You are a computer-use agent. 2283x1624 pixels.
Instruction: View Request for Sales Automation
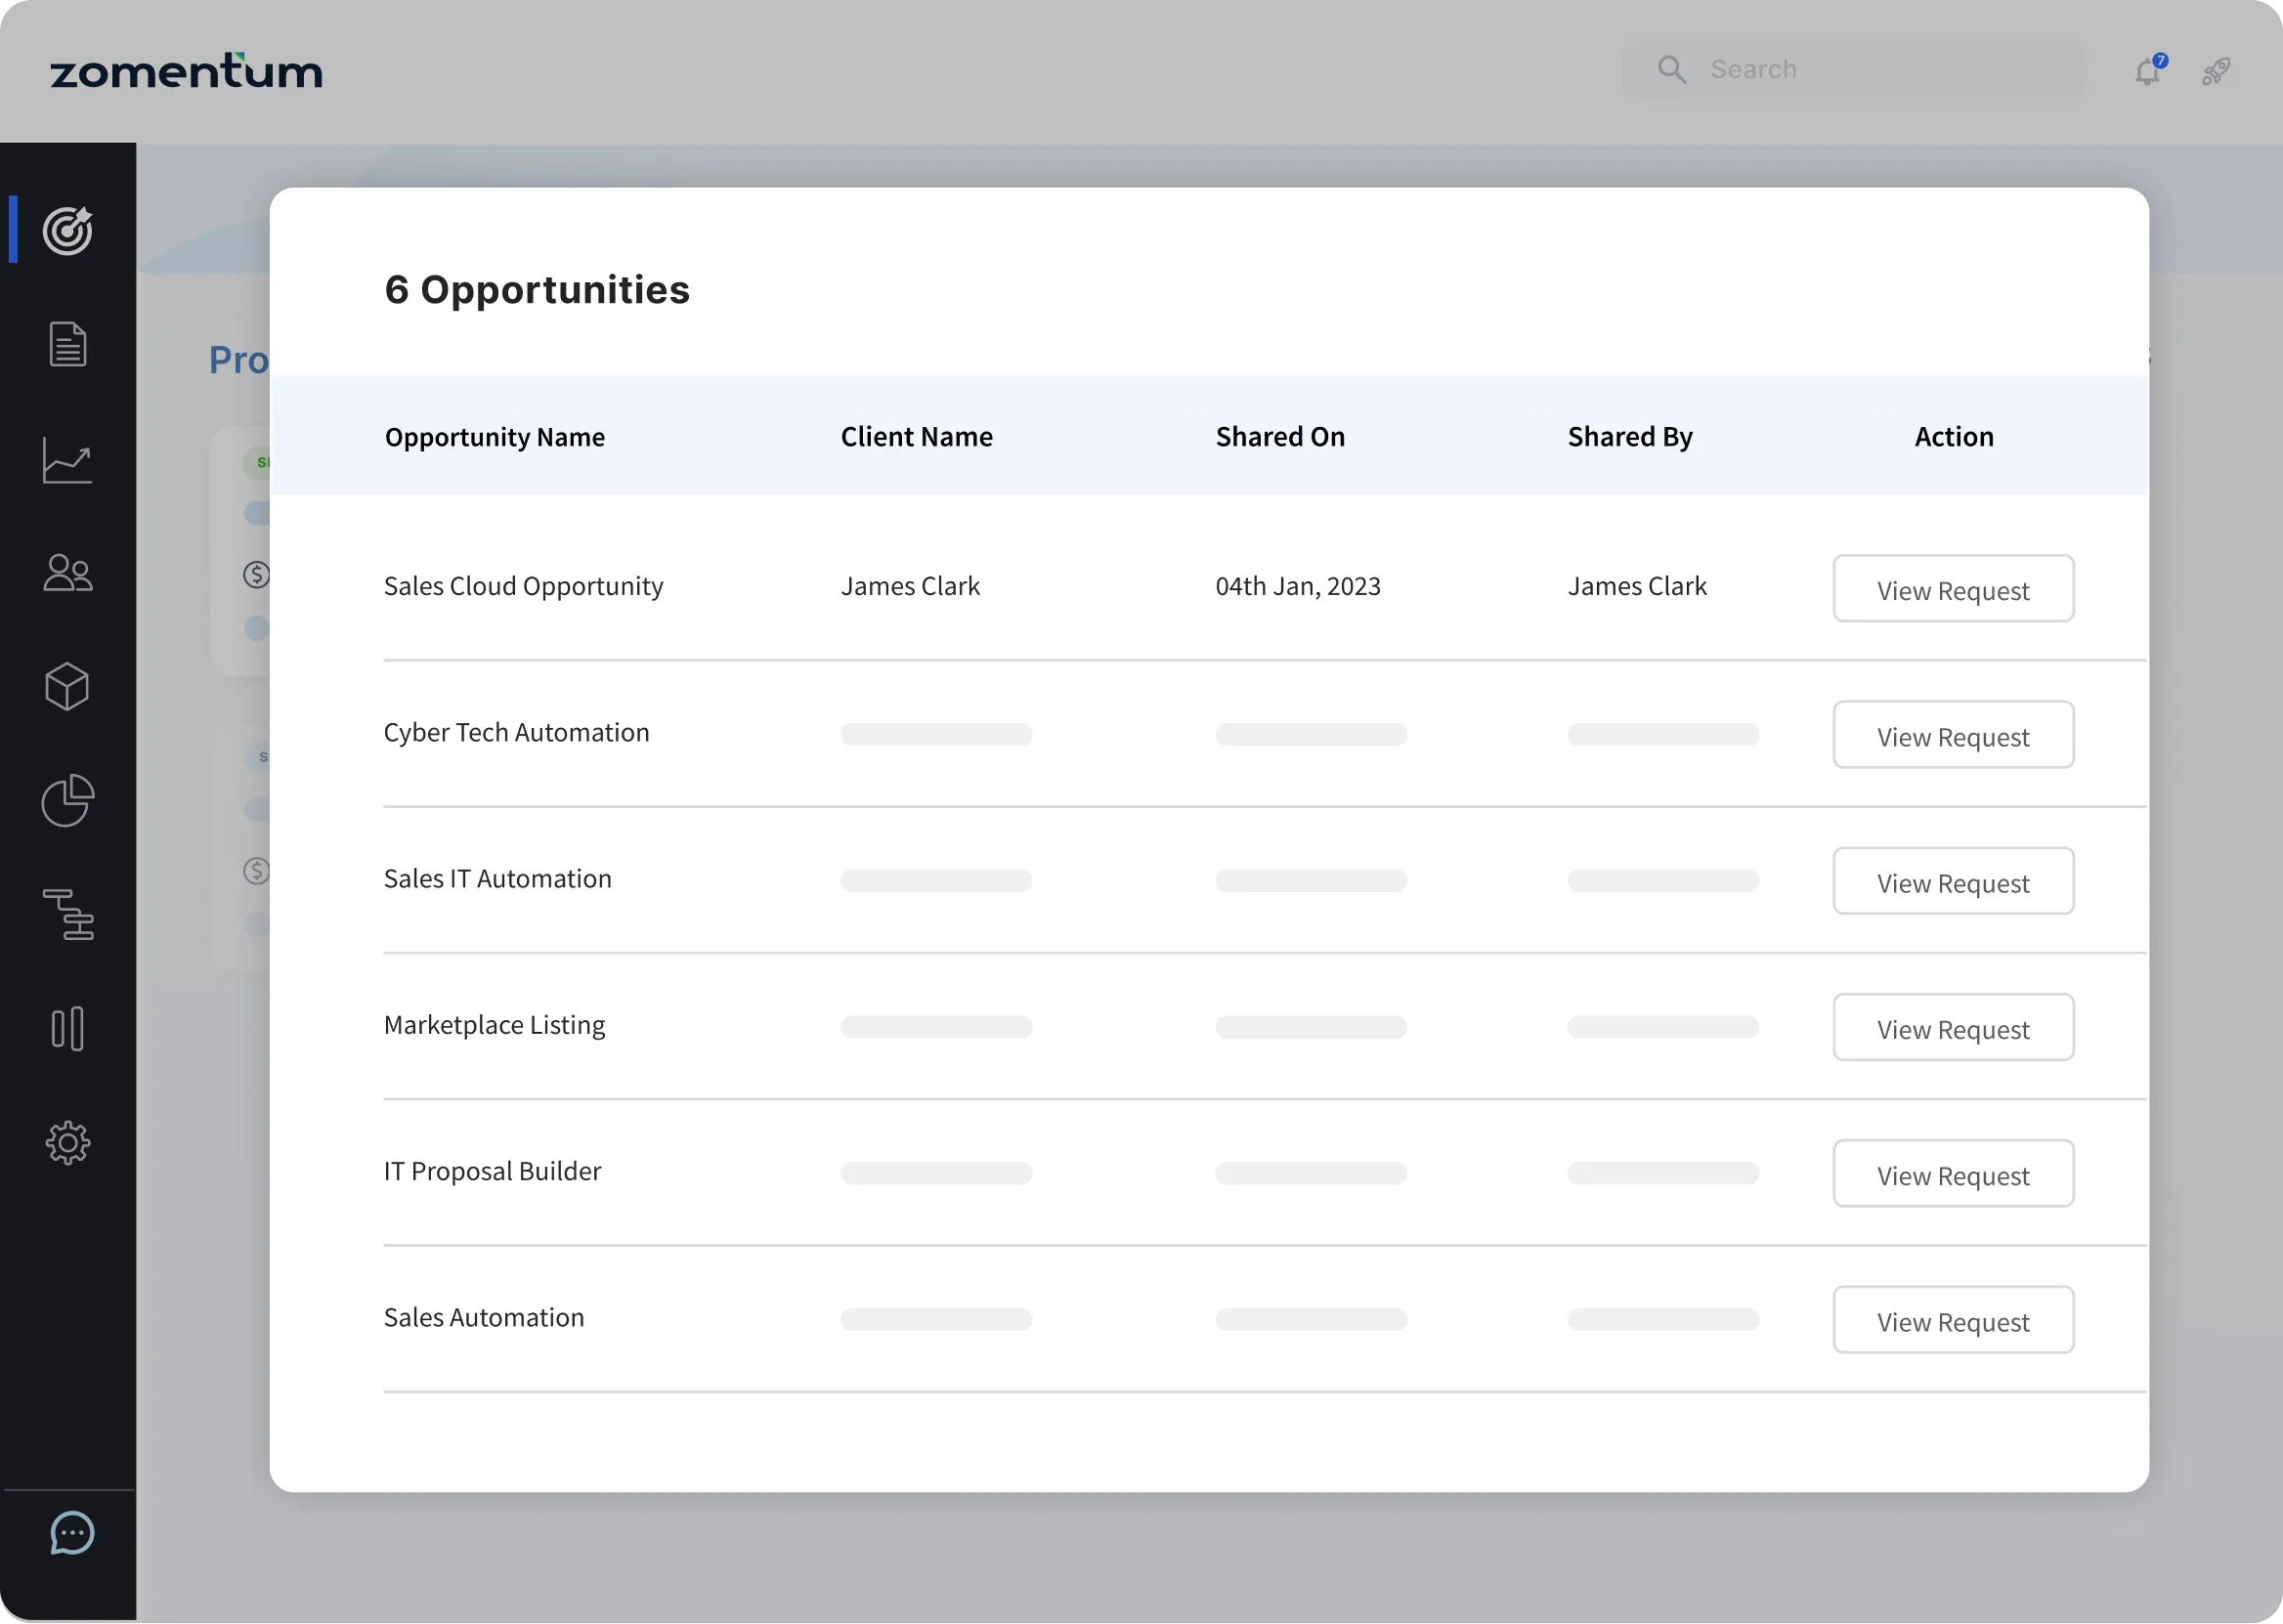(x=1953, y=1320)
